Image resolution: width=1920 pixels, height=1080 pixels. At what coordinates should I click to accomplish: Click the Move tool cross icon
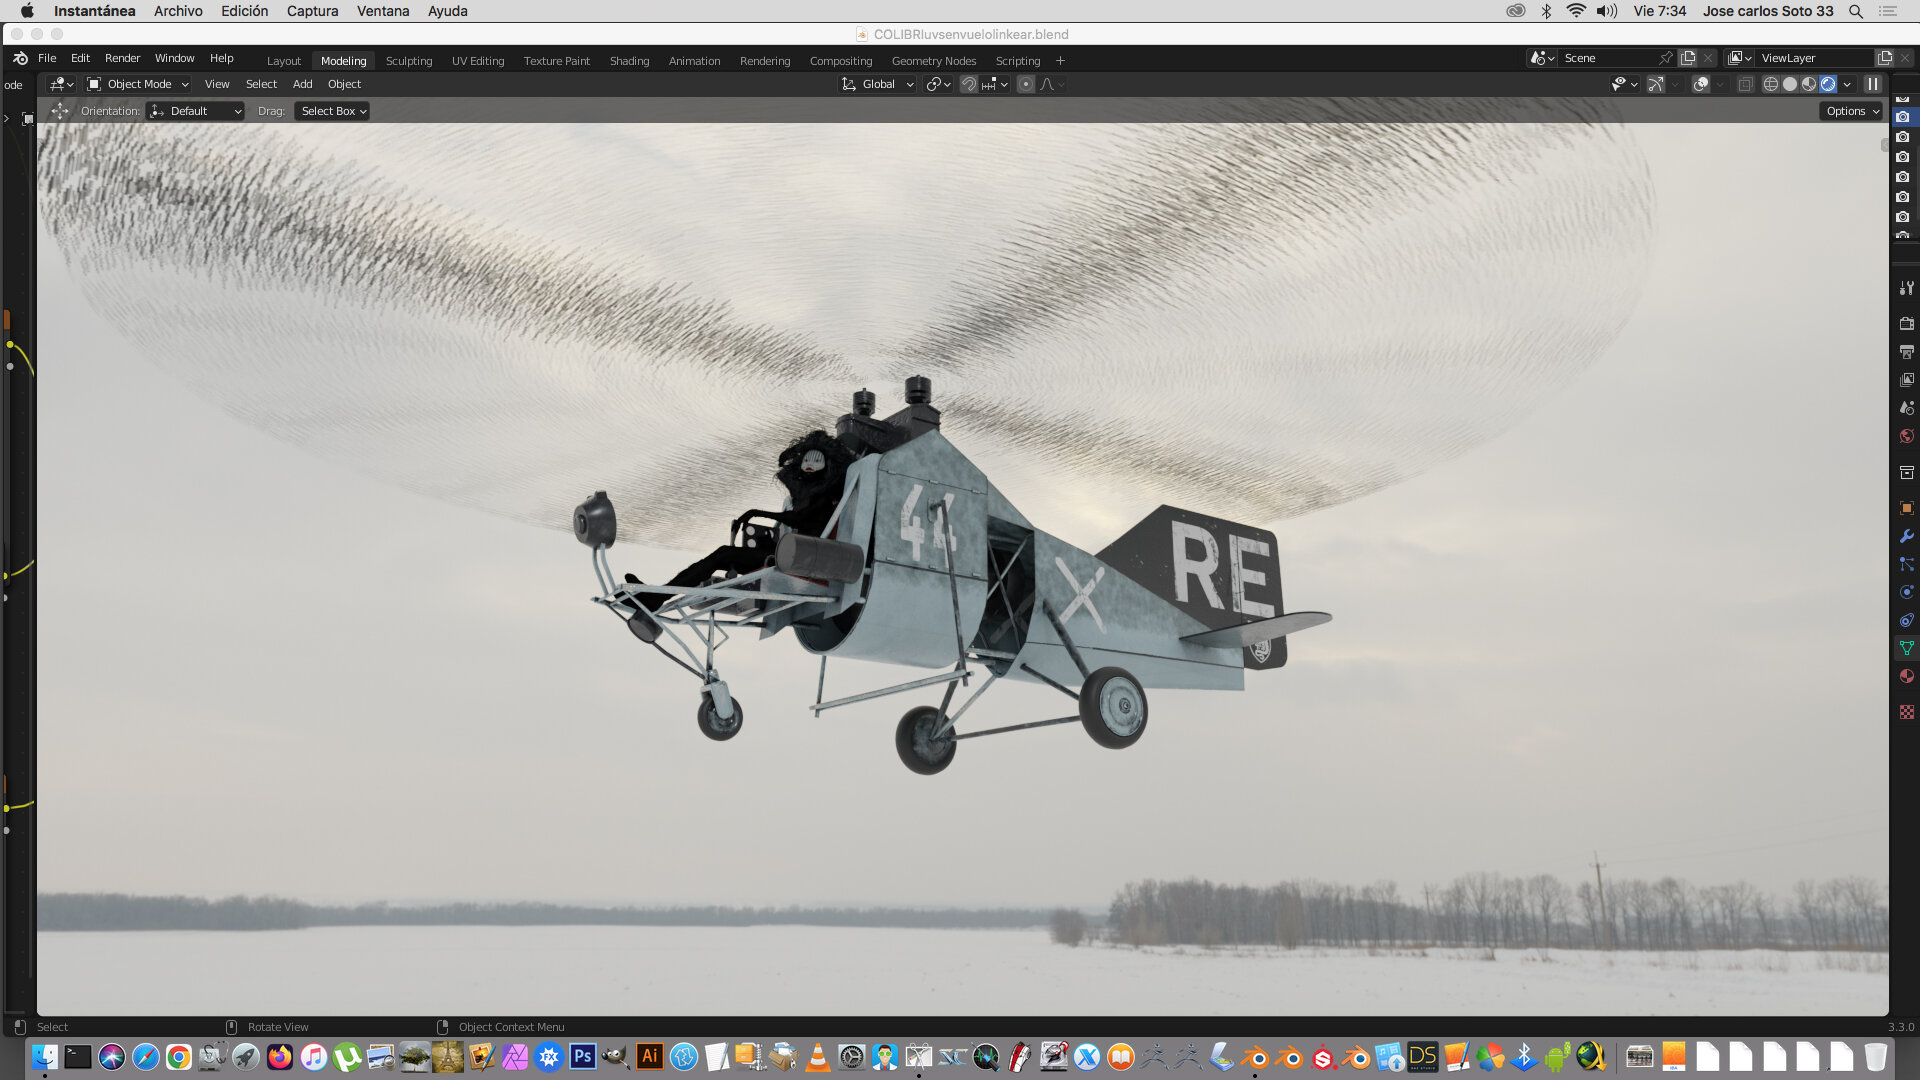point(60,111)
